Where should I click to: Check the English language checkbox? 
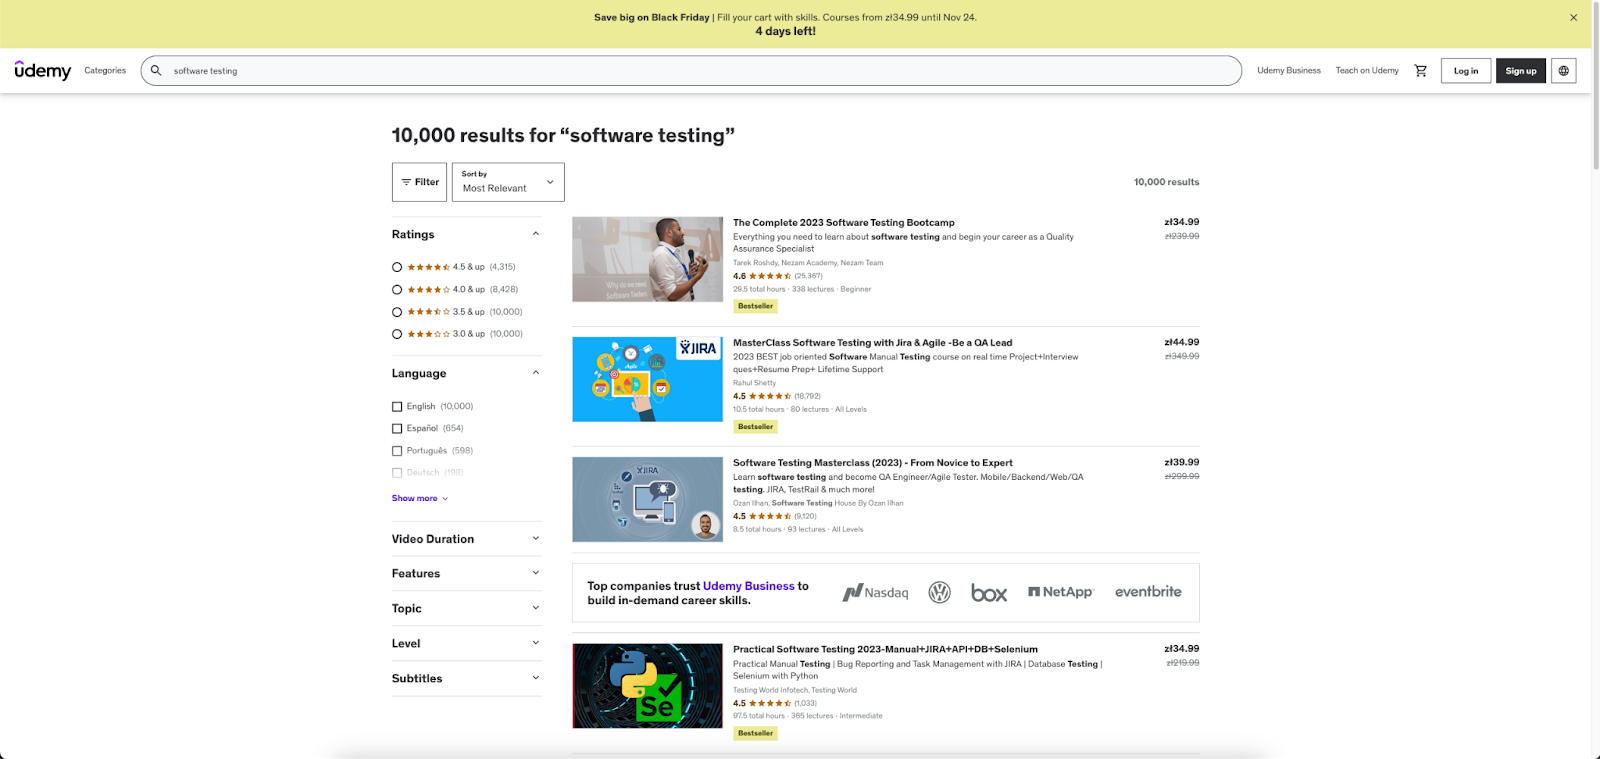[397, 407]
